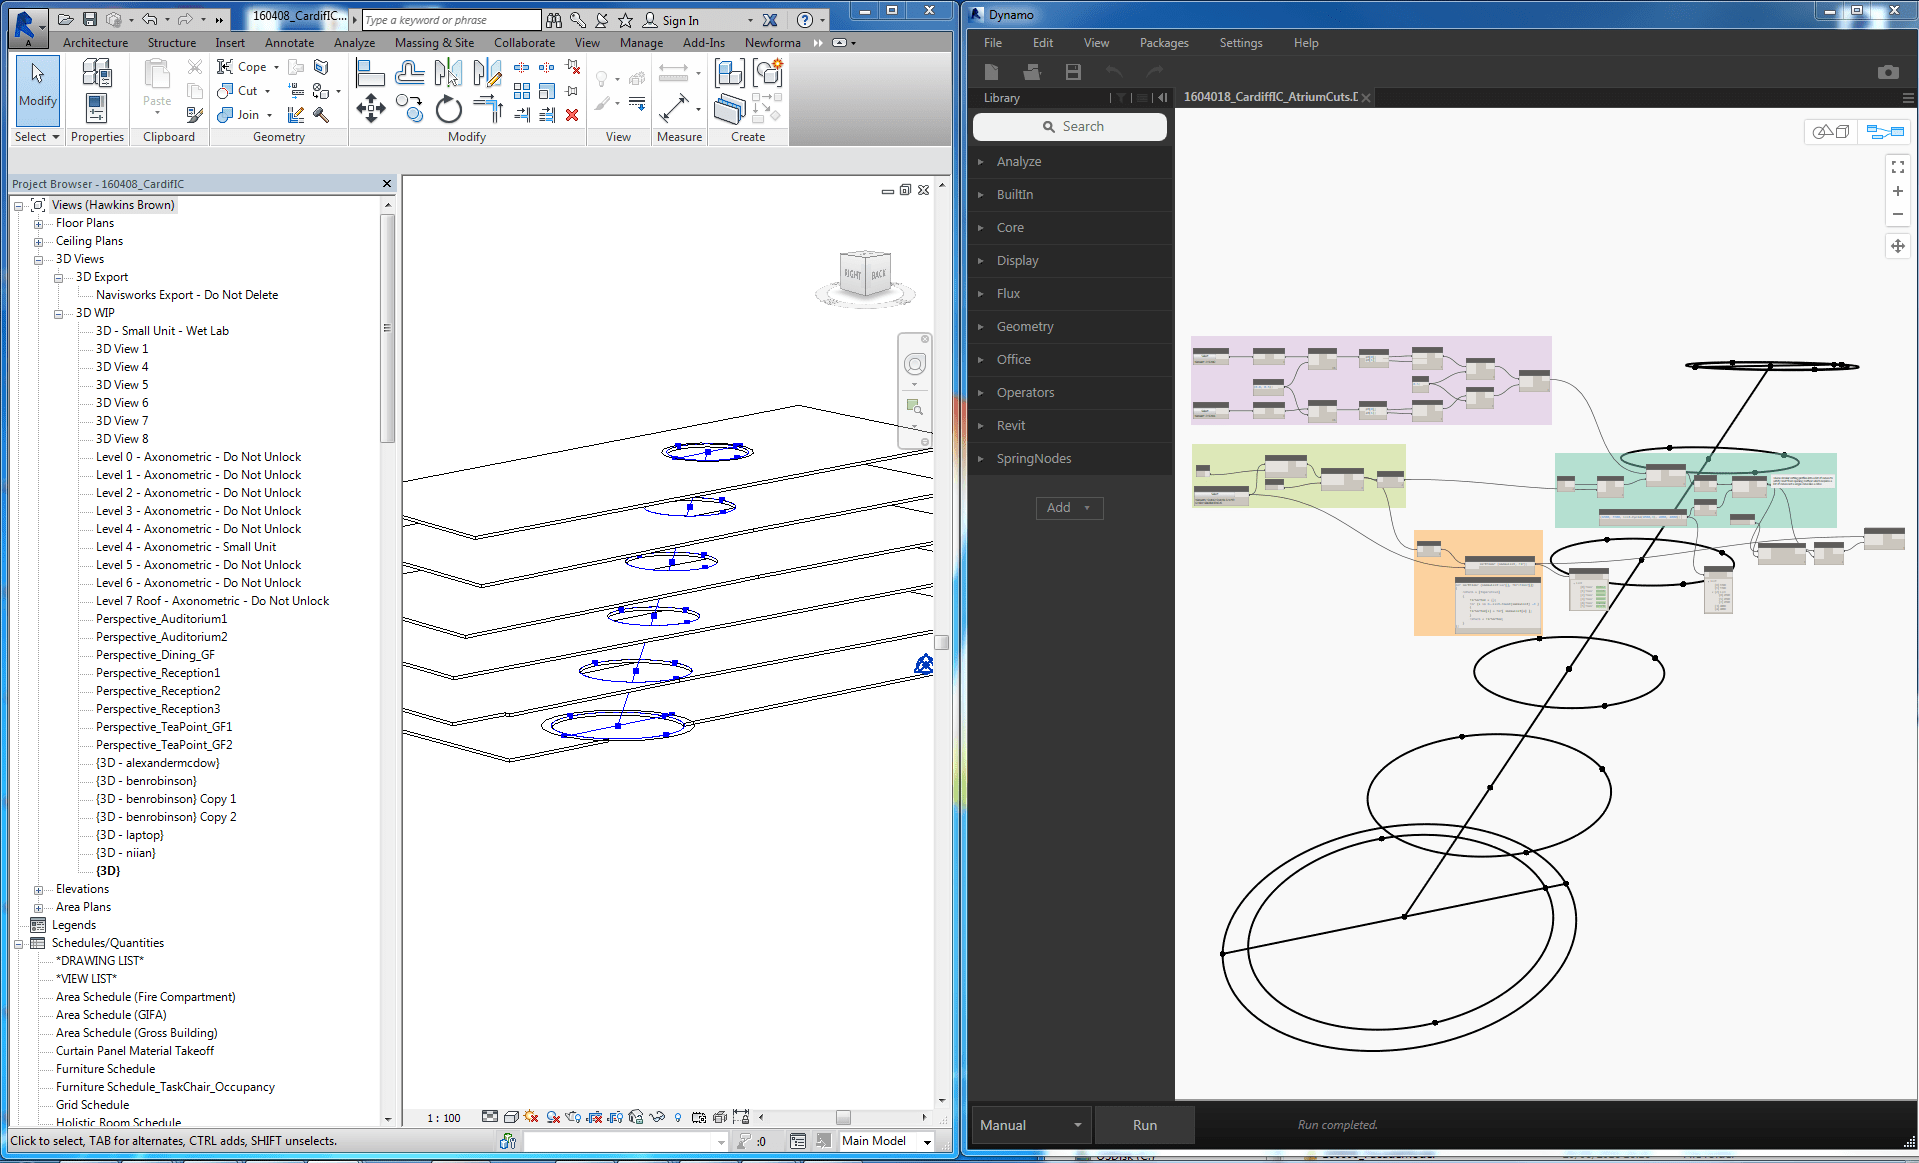Click the Dynamo library Search field
The height and width of the screenshot is (1163, 1919).
click(x=1070, y=127)
